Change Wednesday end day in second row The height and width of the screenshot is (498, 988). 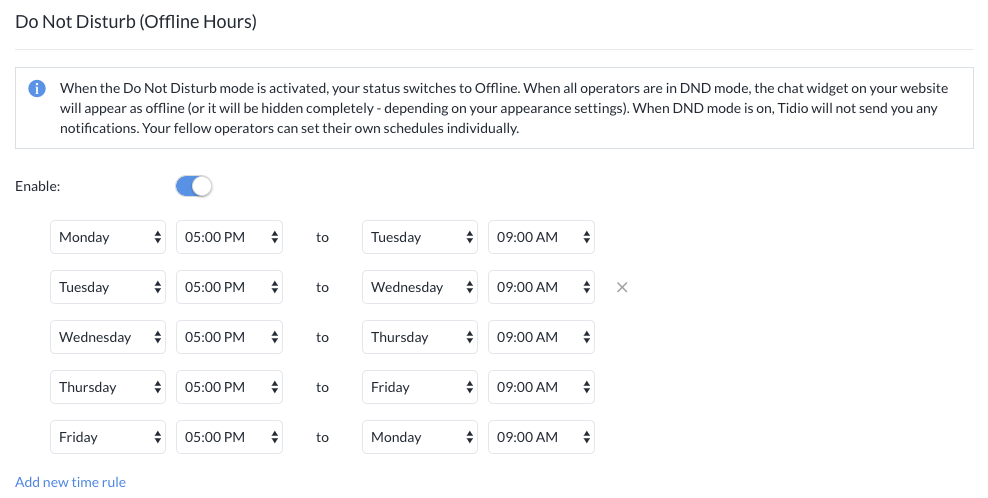point(420,287)
